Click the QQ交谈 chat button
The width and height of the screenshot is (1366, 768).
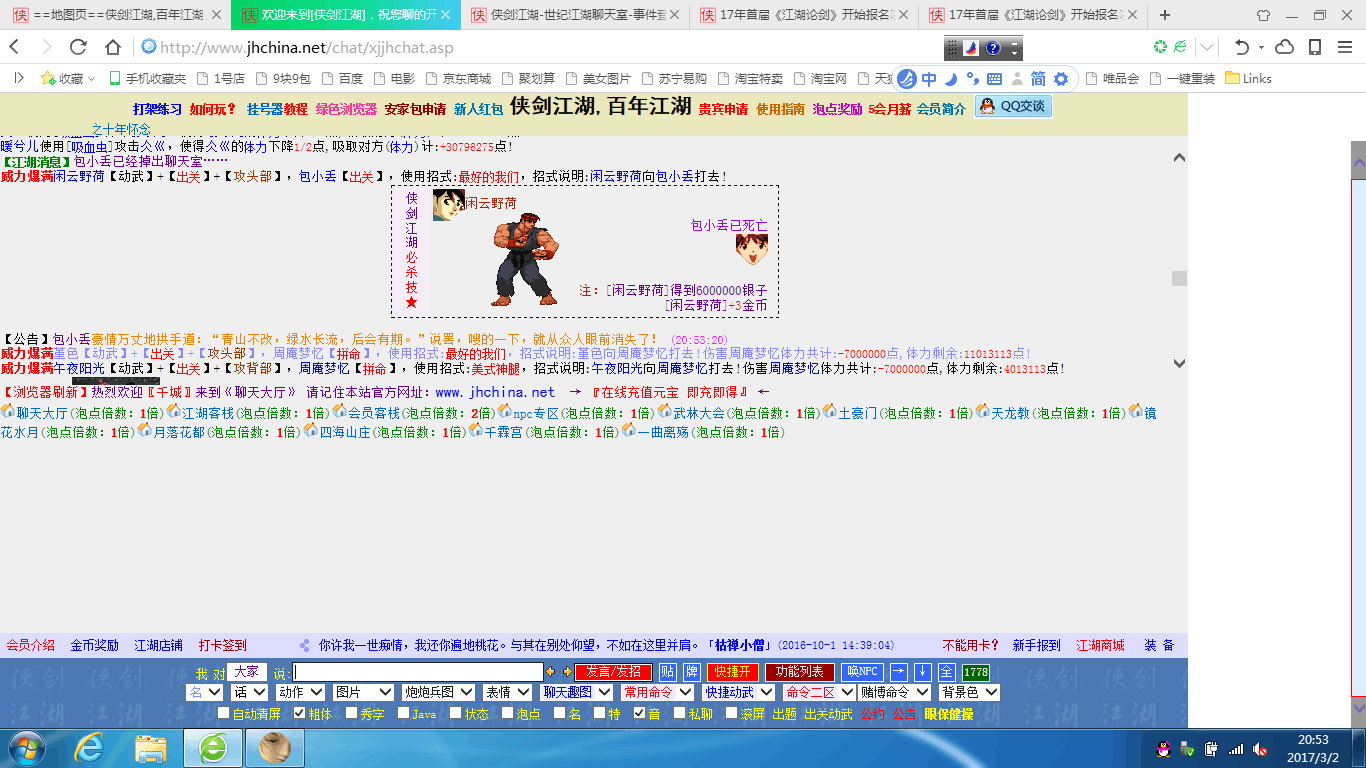(1013, 106)
